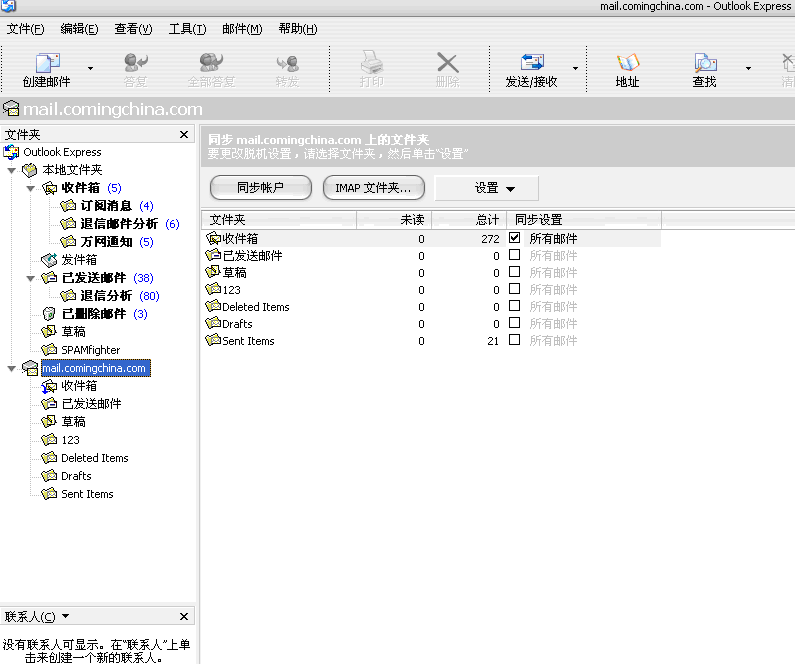Select the 订阅消息 (4) folder icon
Viewport: 795px width, 664px height.
(x=68, y=206)
